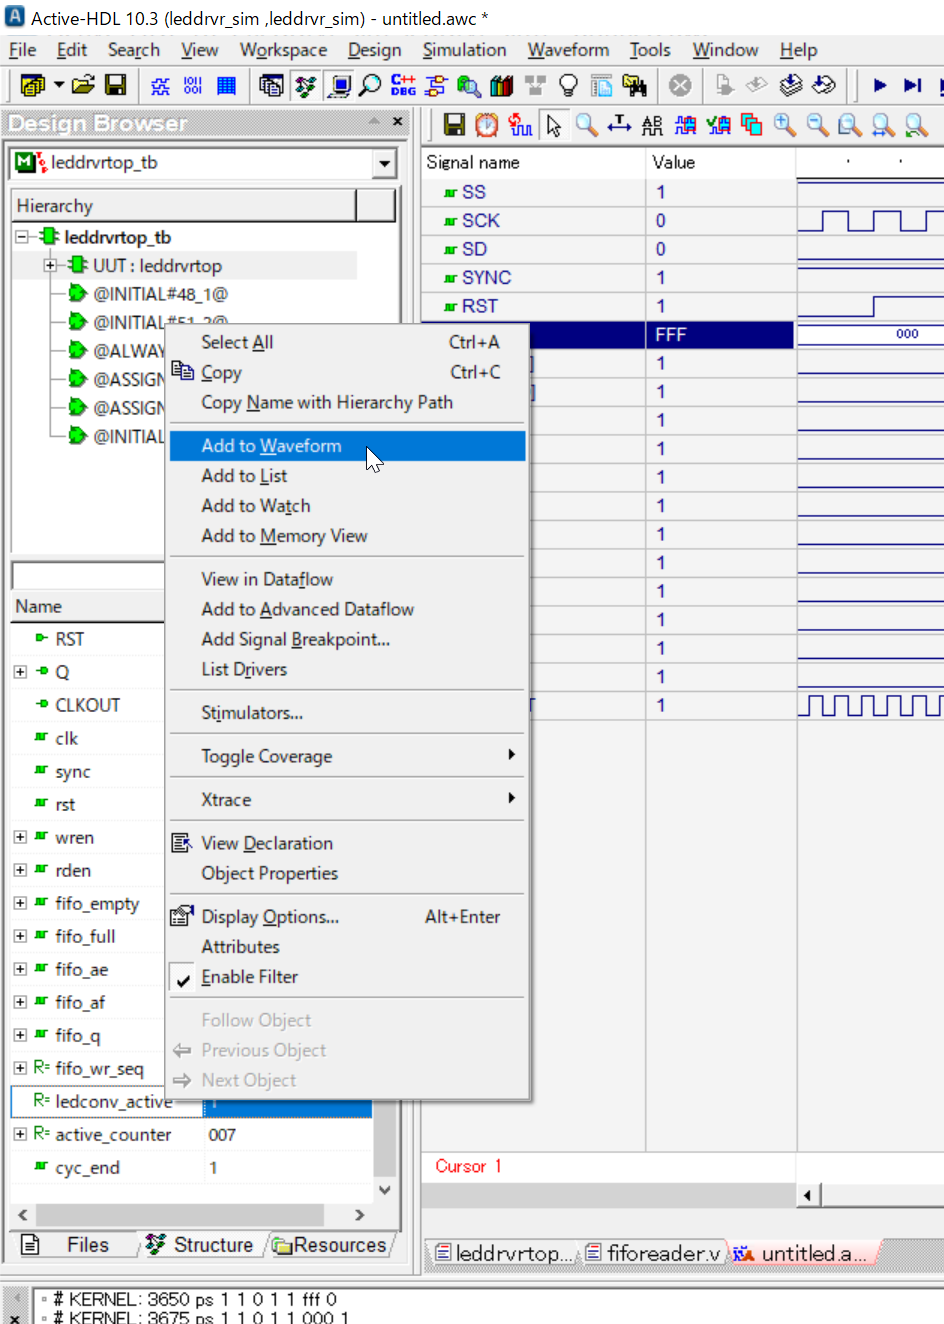Collapse the leddrvrtop_tb hierarchy node

click(x=22, y=237)
